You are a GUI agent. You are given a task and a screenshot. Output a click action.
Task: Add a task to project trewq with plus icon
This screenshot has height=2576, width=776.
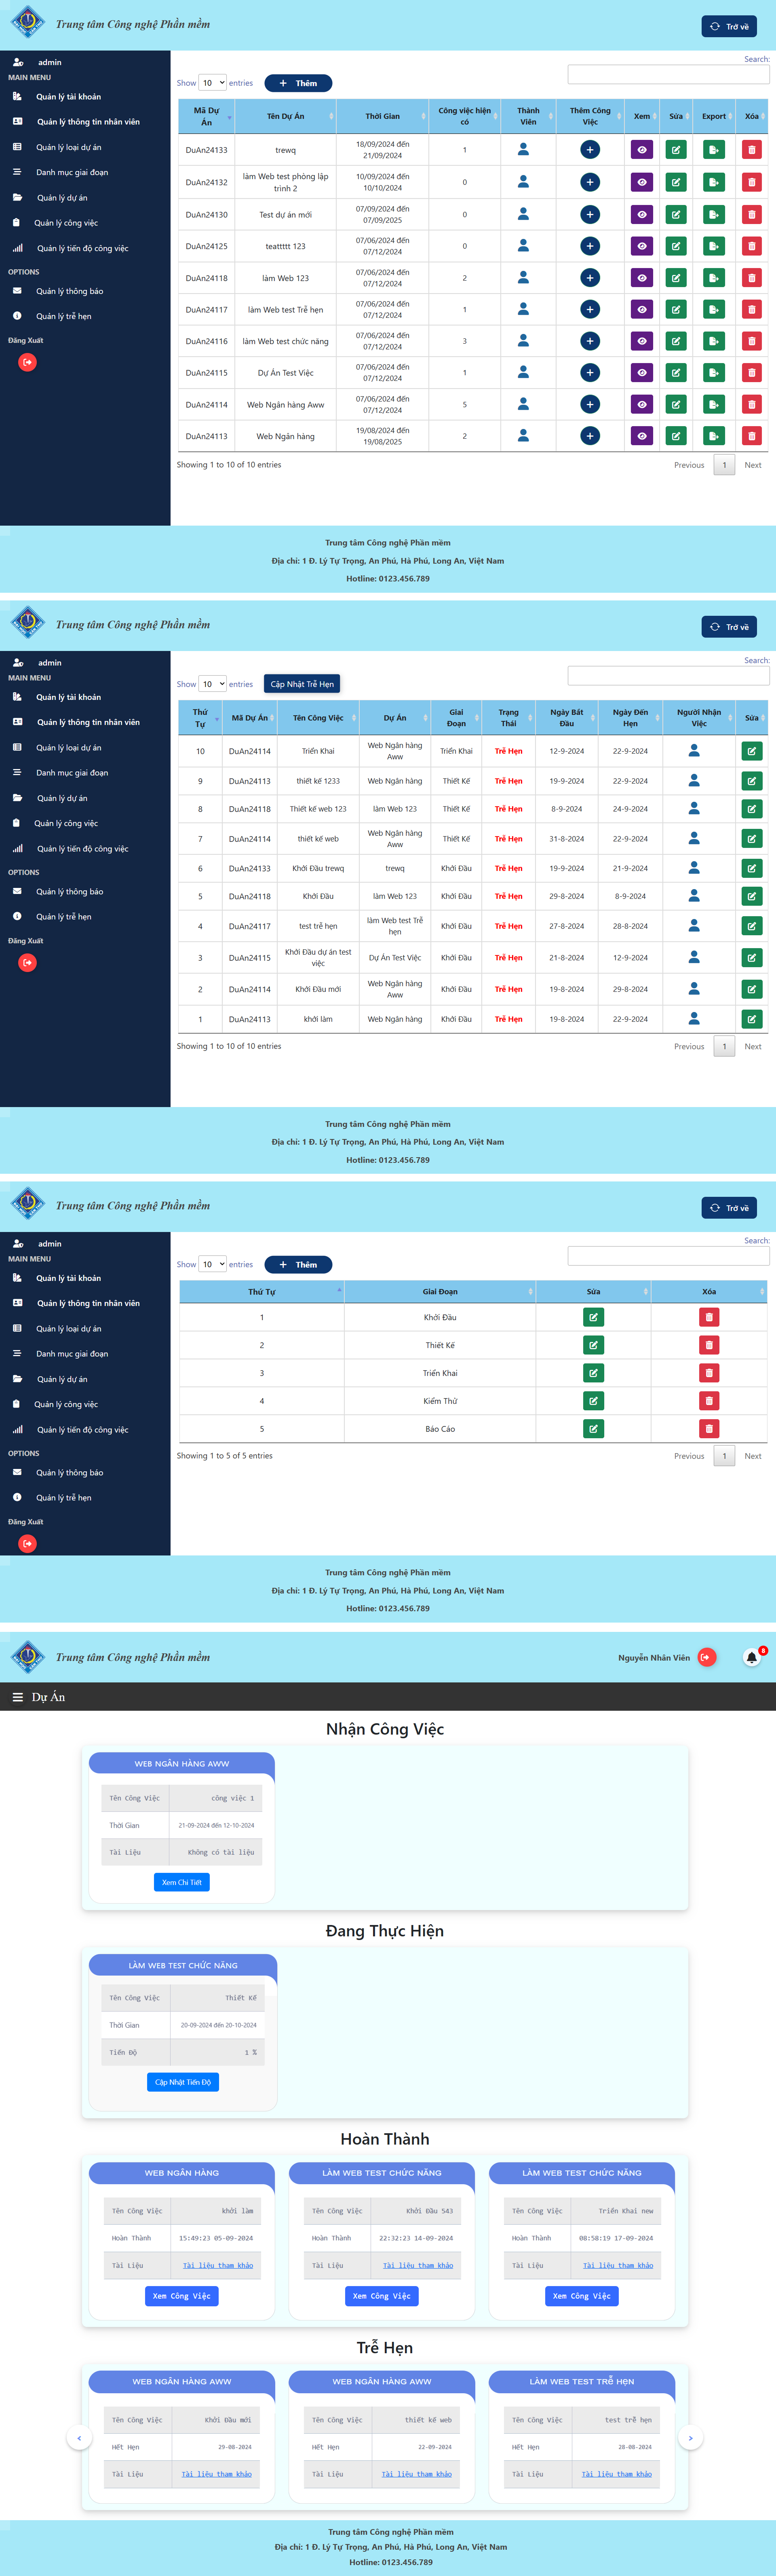(x=590, y=150)
